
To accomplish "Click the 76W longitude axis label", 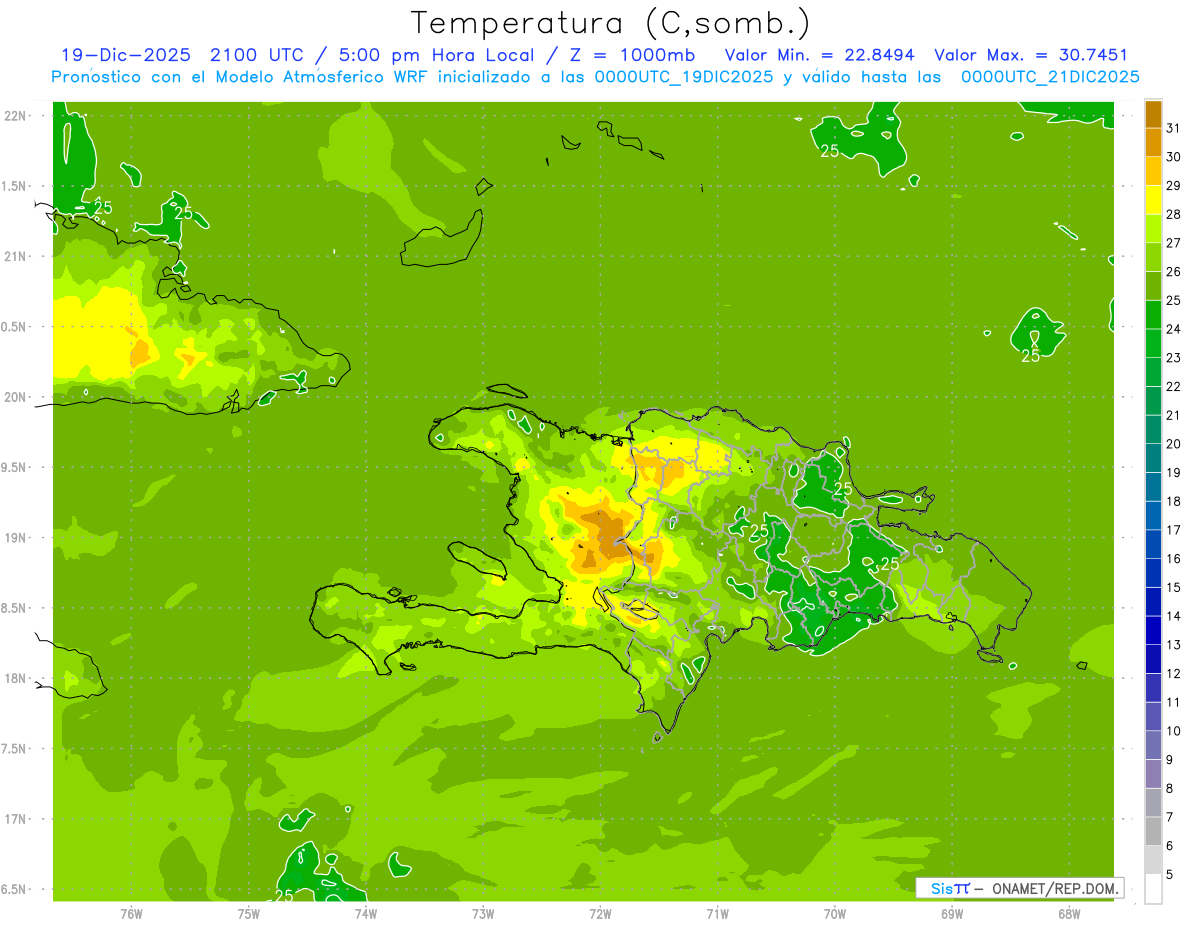I will tap(131, 913).
